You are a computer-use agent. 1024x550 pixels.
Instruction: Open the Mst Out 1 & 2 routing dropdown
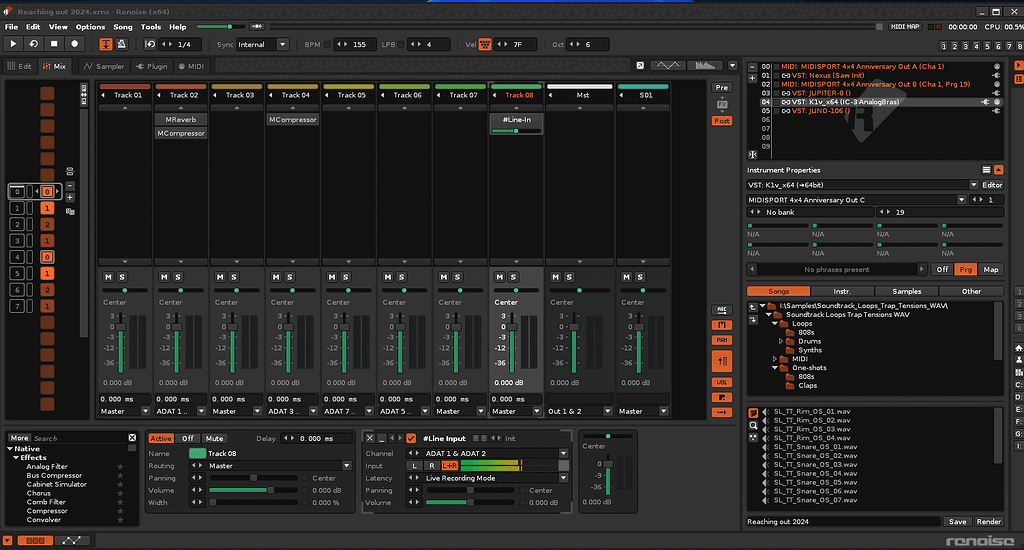[579, 411]
